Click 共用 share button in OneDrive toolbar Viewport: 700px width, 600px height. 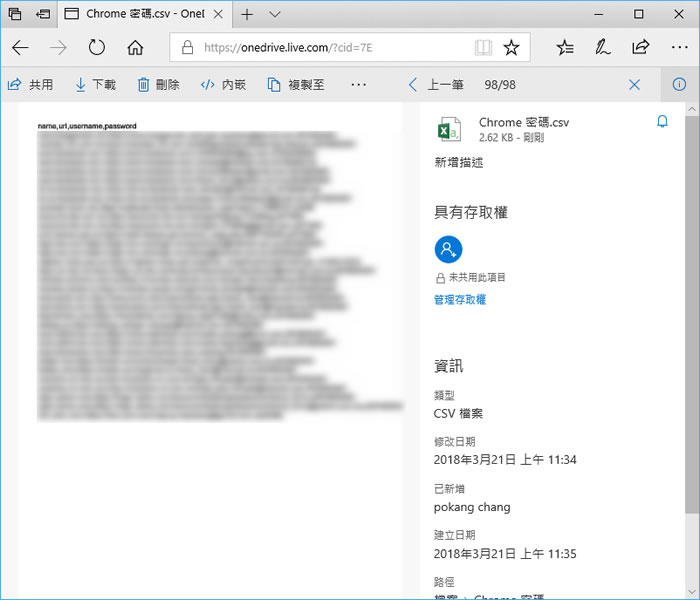(x=30, y=84)
